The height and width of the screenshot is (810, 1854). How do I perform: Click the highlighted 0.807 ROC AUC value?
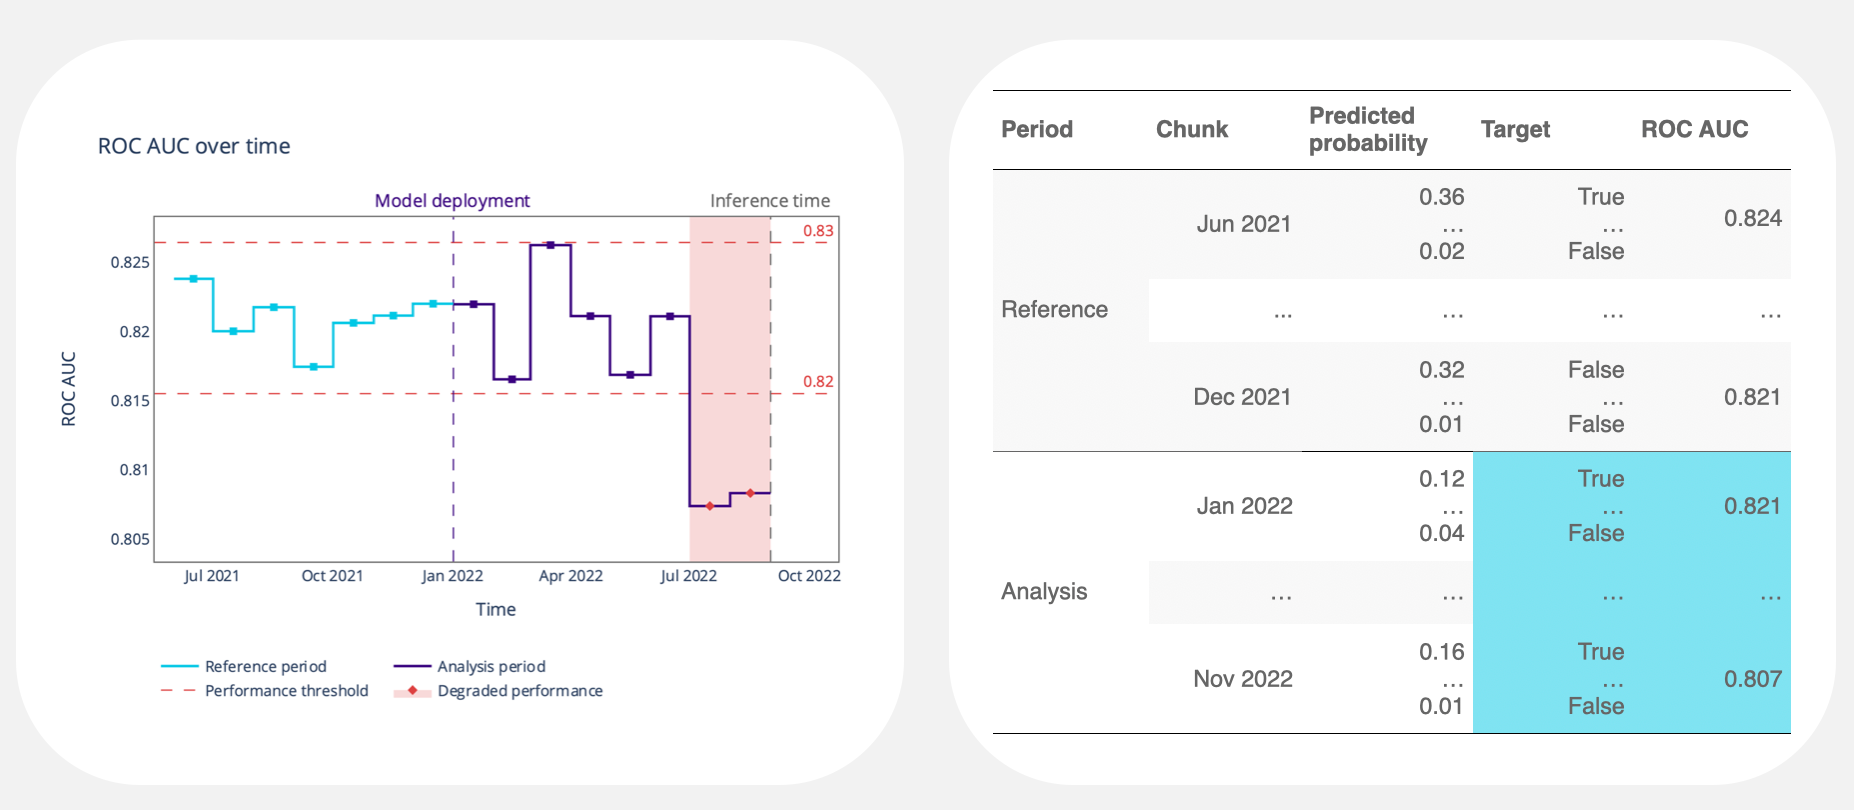[1752, 679]
